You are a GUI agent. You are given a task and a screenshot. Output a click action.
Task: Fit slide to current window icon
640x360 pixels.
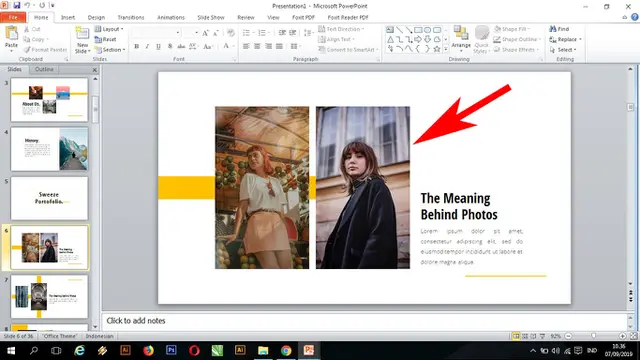click(633, 336)
